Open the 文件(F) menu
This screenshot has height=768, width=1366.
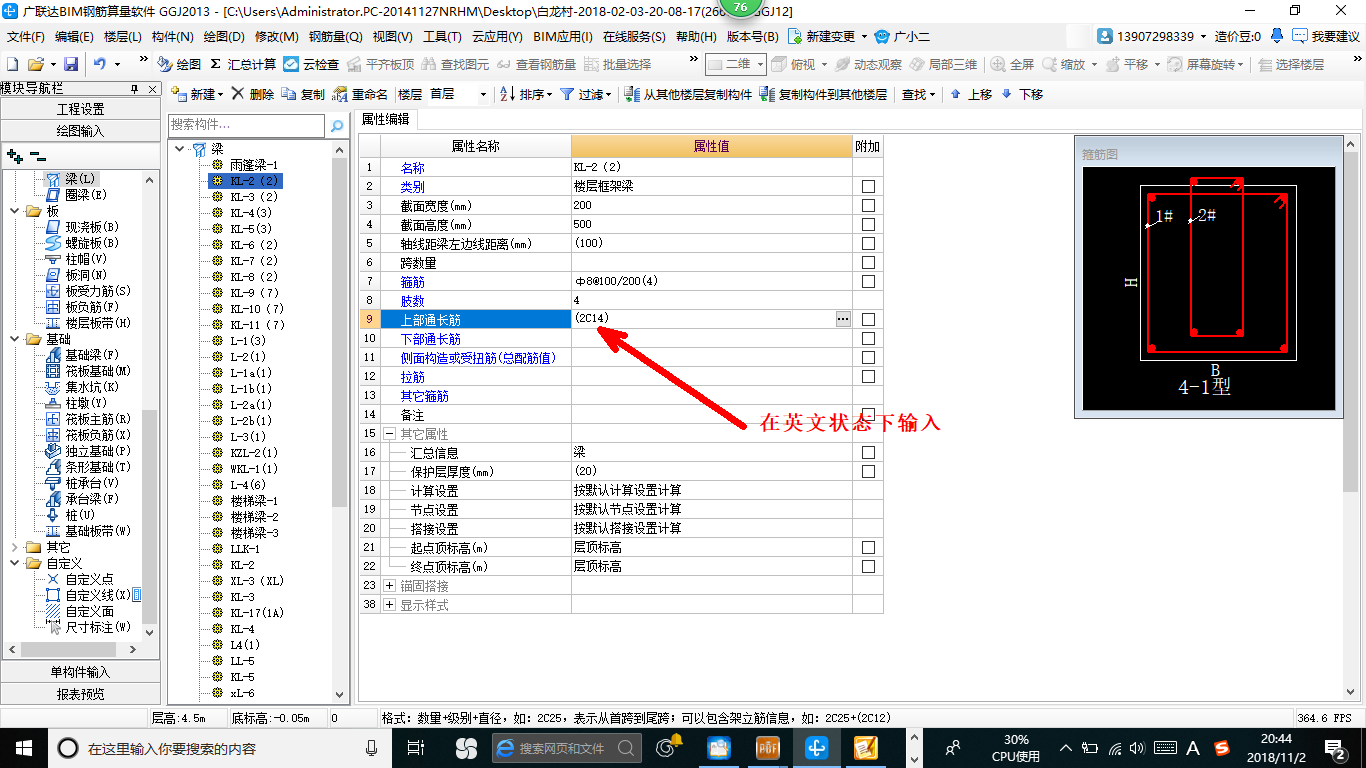coord(26,37)
